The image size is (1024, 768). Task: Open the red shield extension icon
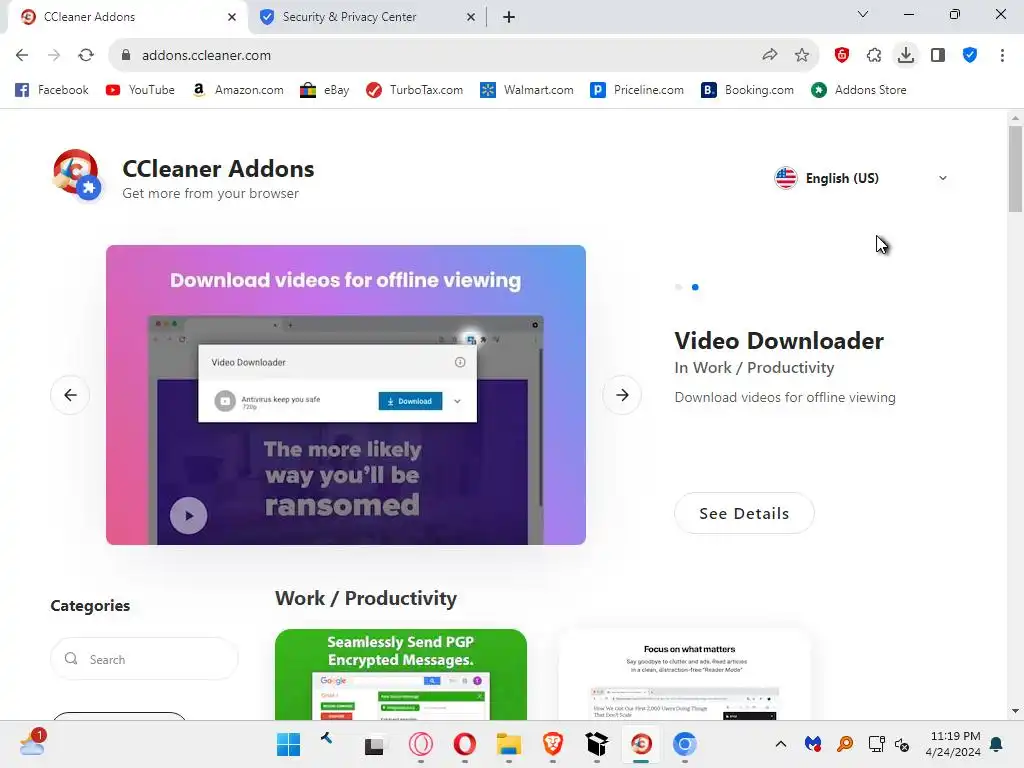pos(842,56)
